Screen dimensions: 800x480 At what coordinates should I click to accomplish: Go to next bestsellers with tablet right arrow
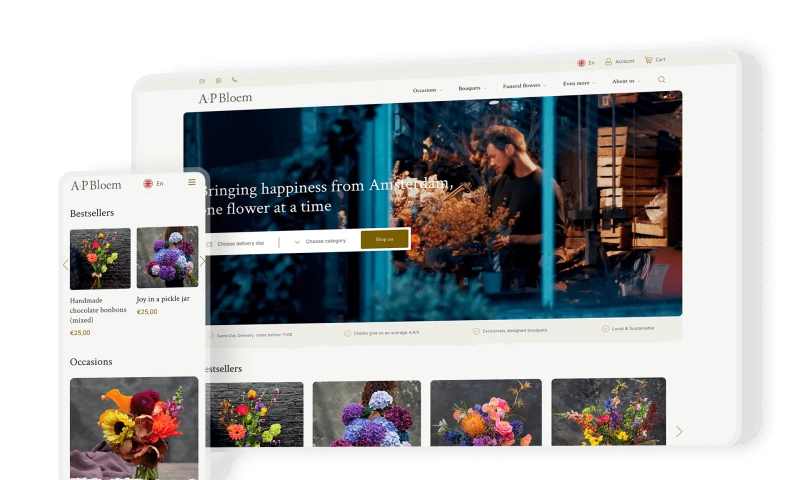[679, 432]
